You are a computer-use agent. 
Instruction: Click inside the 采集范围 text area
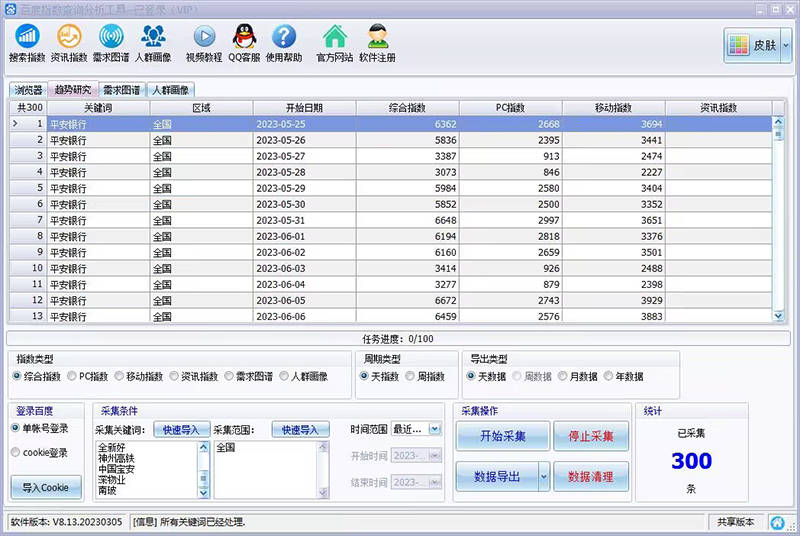pyautogui.click(x=266, y=470)
